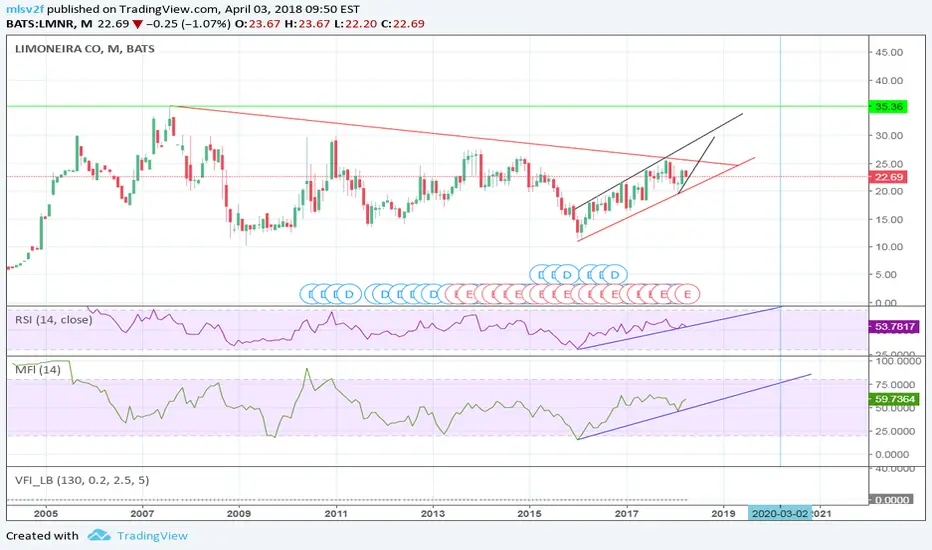
Task: Click the 45.00 price axis label
Action: [889, 52]
